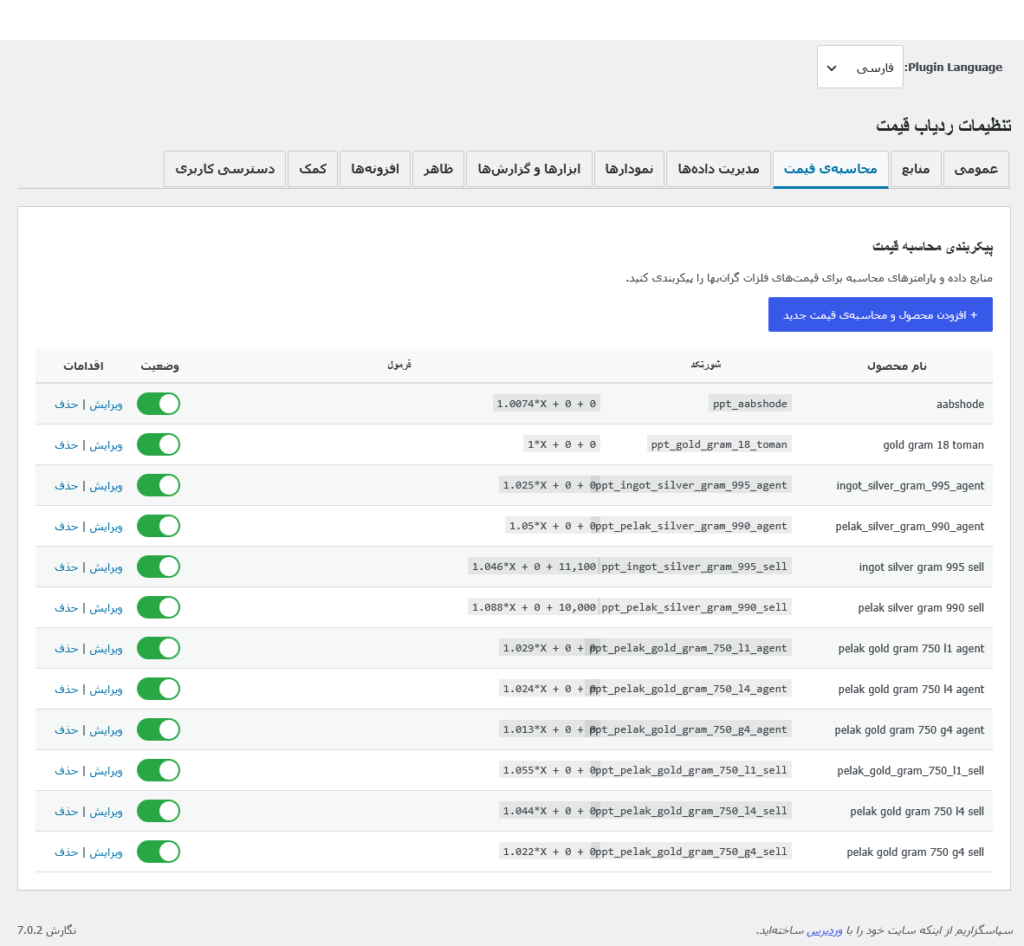1024x946 pixels.
Task: Click the ppt_pelak_silver_gram_990_sell shortcode
Action: click(x=694, y=607)
